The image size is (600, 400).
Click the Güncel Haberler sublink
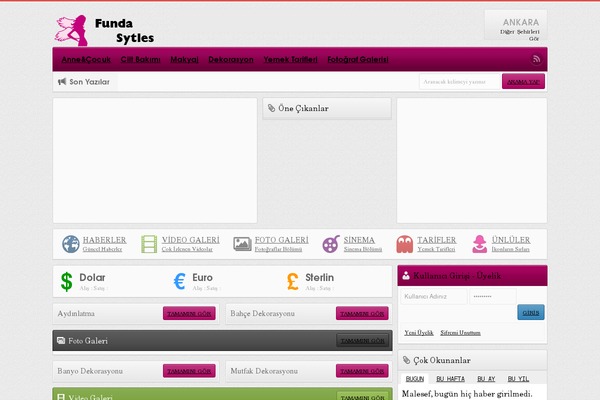pyautogui.click(x=102, y=249)
